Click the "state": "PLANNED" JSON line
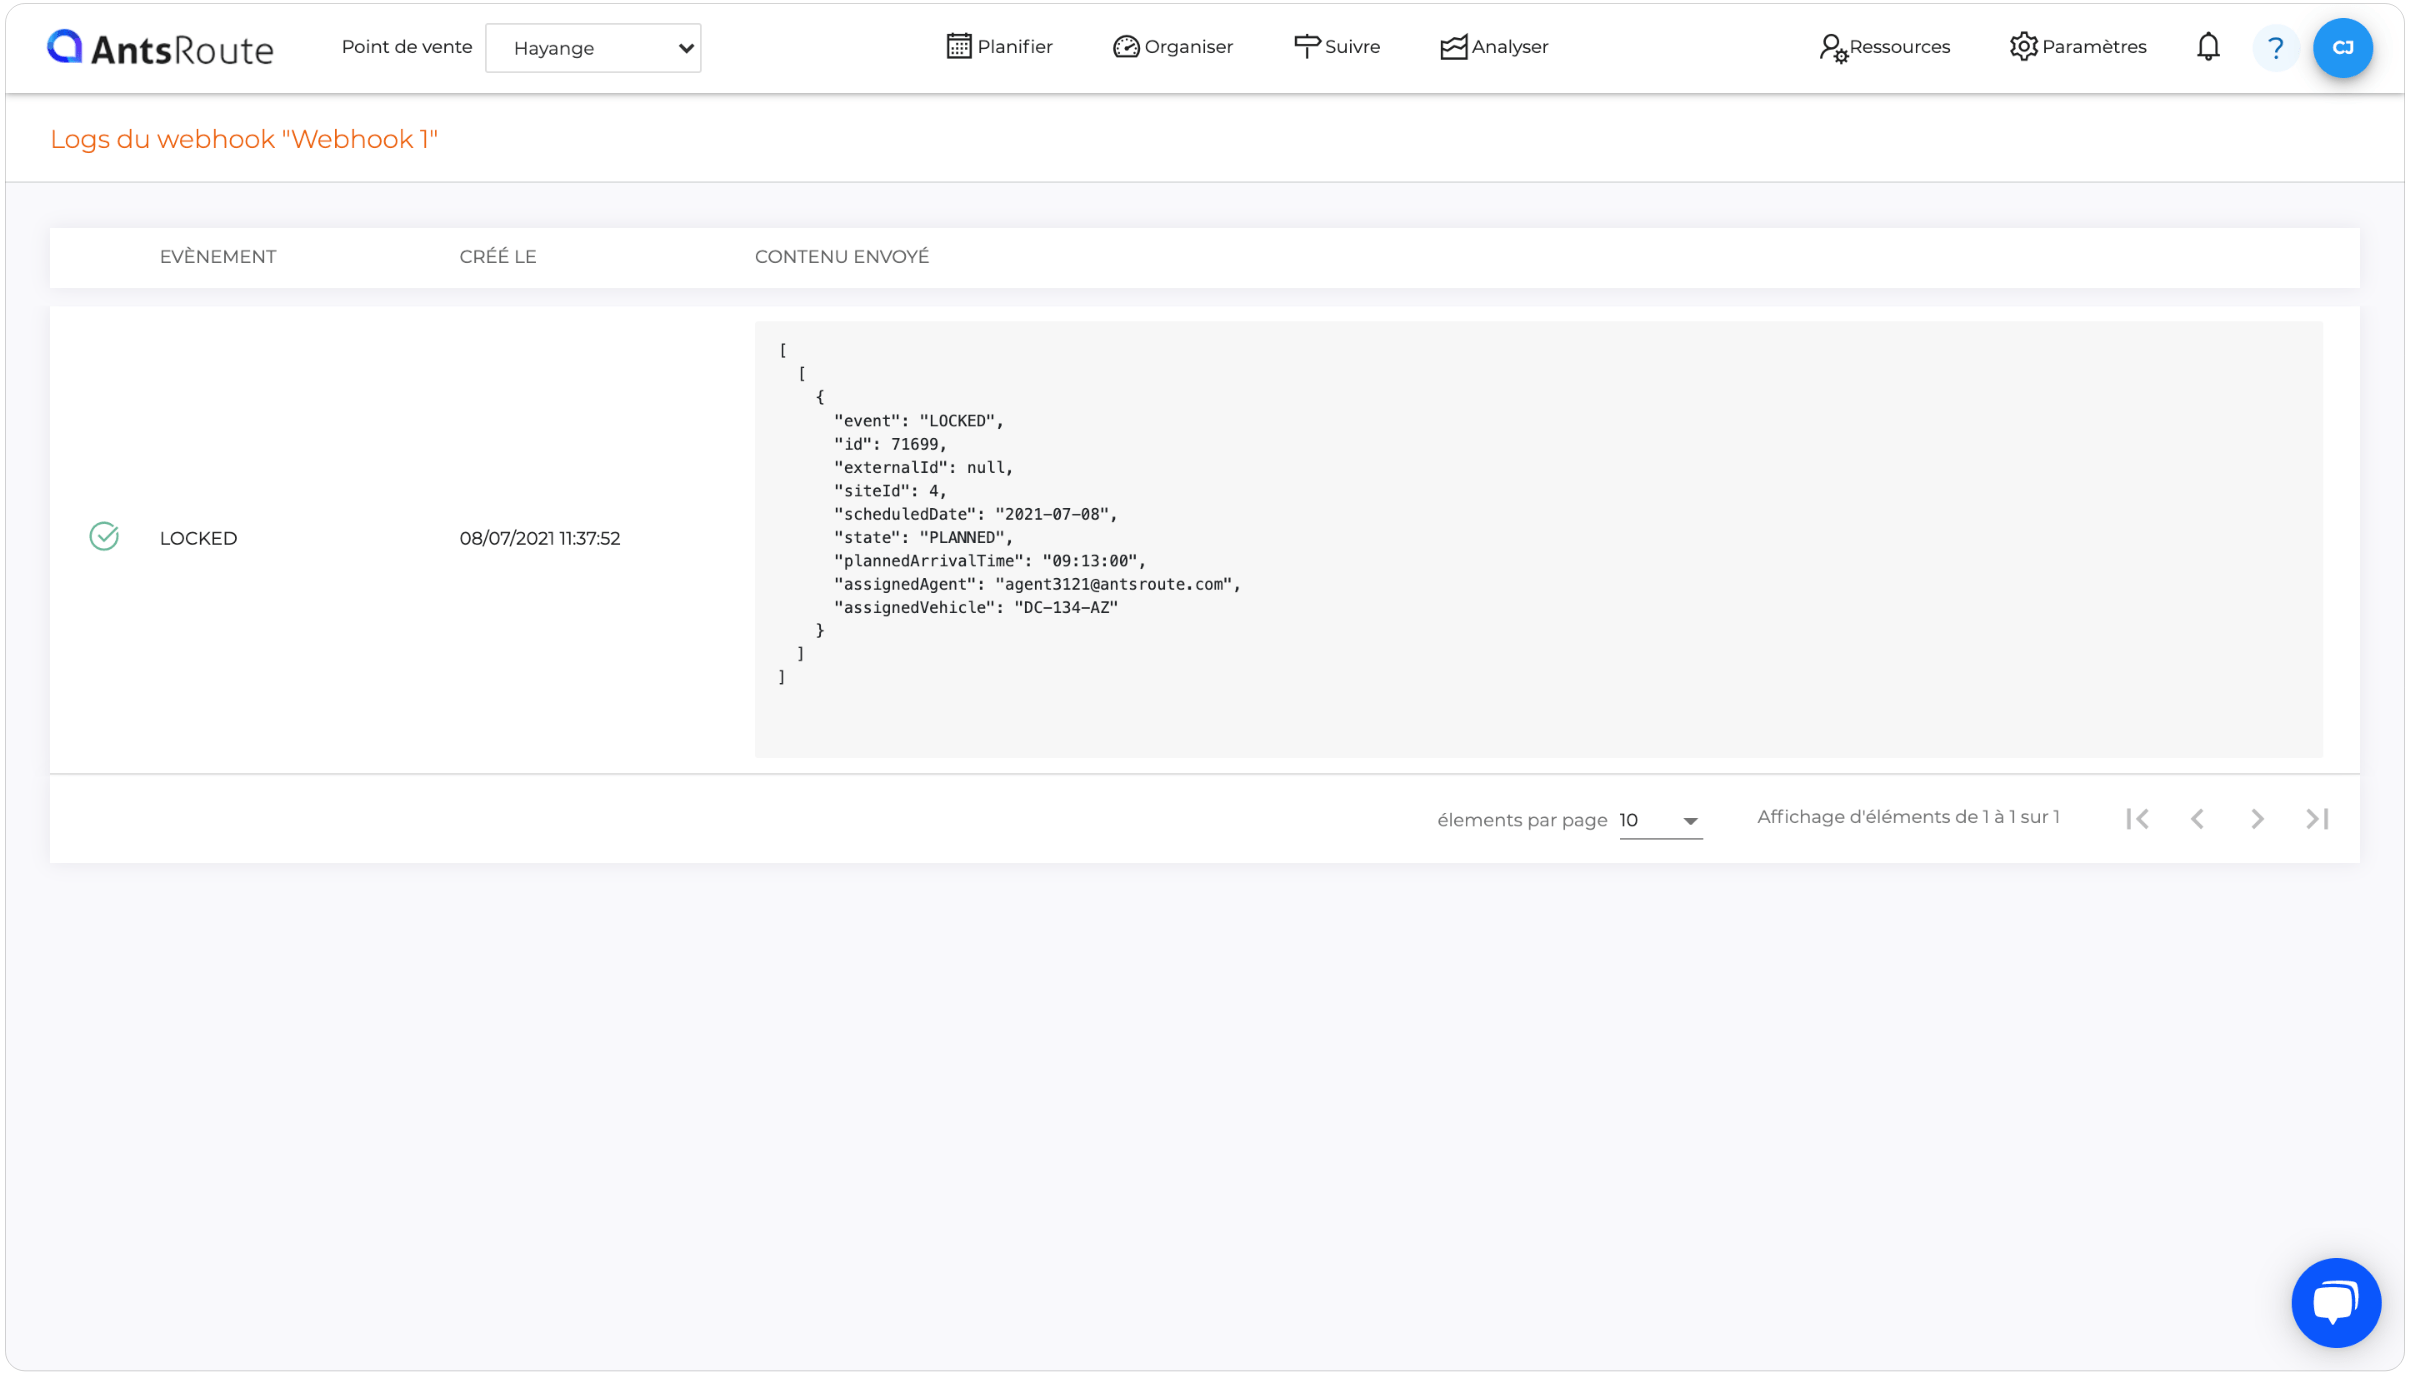 coord(923,537)
